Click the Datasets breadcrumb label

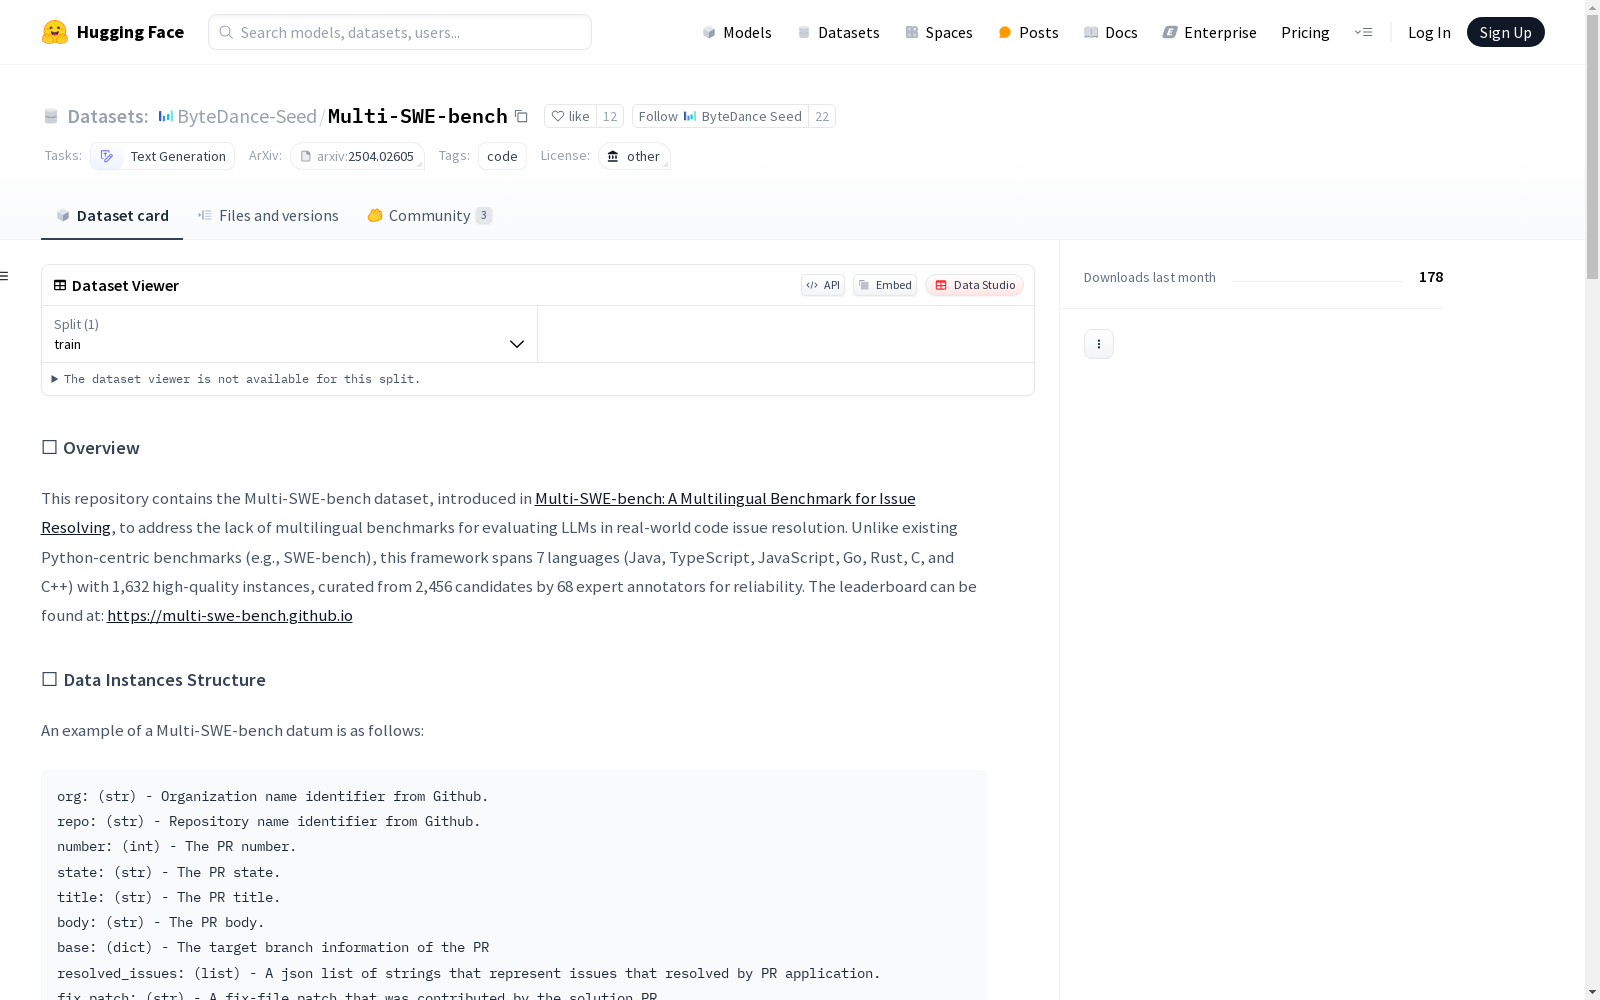tap(108, 116)
